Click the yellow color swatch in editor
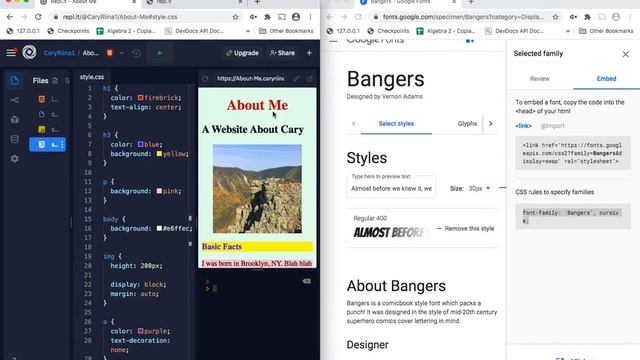This screenshot has width=640, height=360. 159,154
